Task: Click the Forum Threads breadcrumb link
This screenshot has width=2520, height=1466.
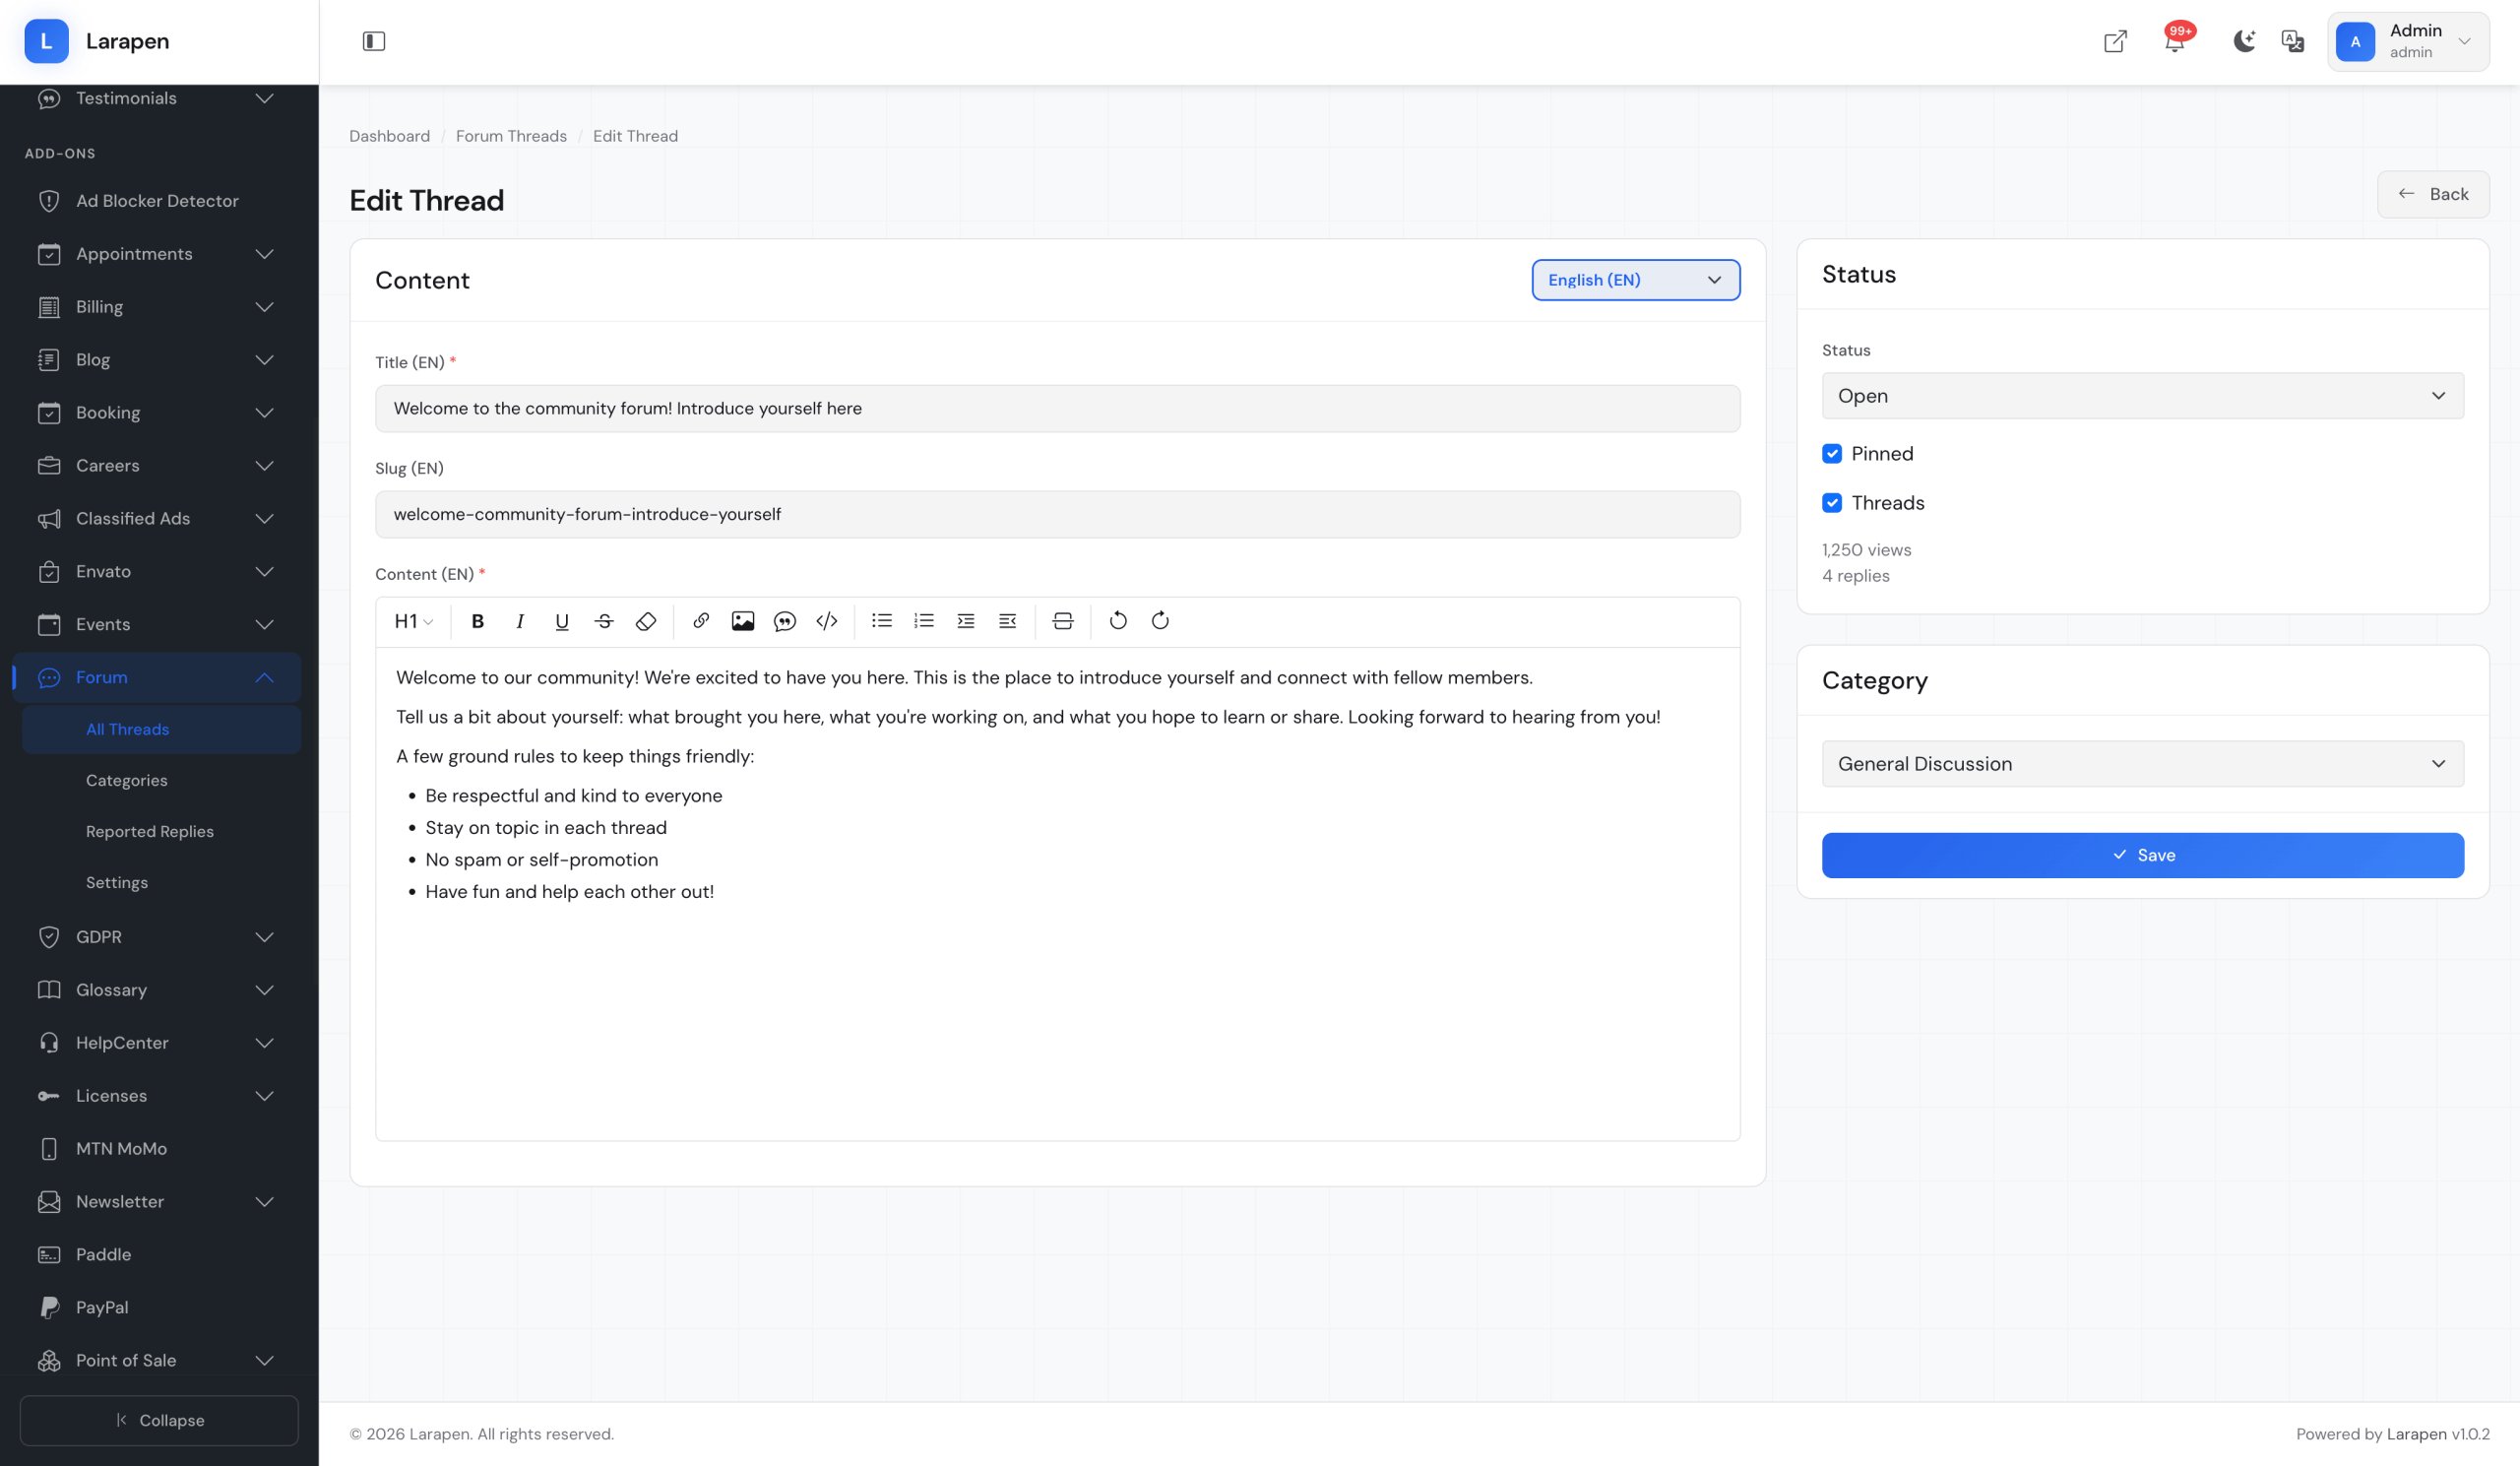Action: point(511,136)
